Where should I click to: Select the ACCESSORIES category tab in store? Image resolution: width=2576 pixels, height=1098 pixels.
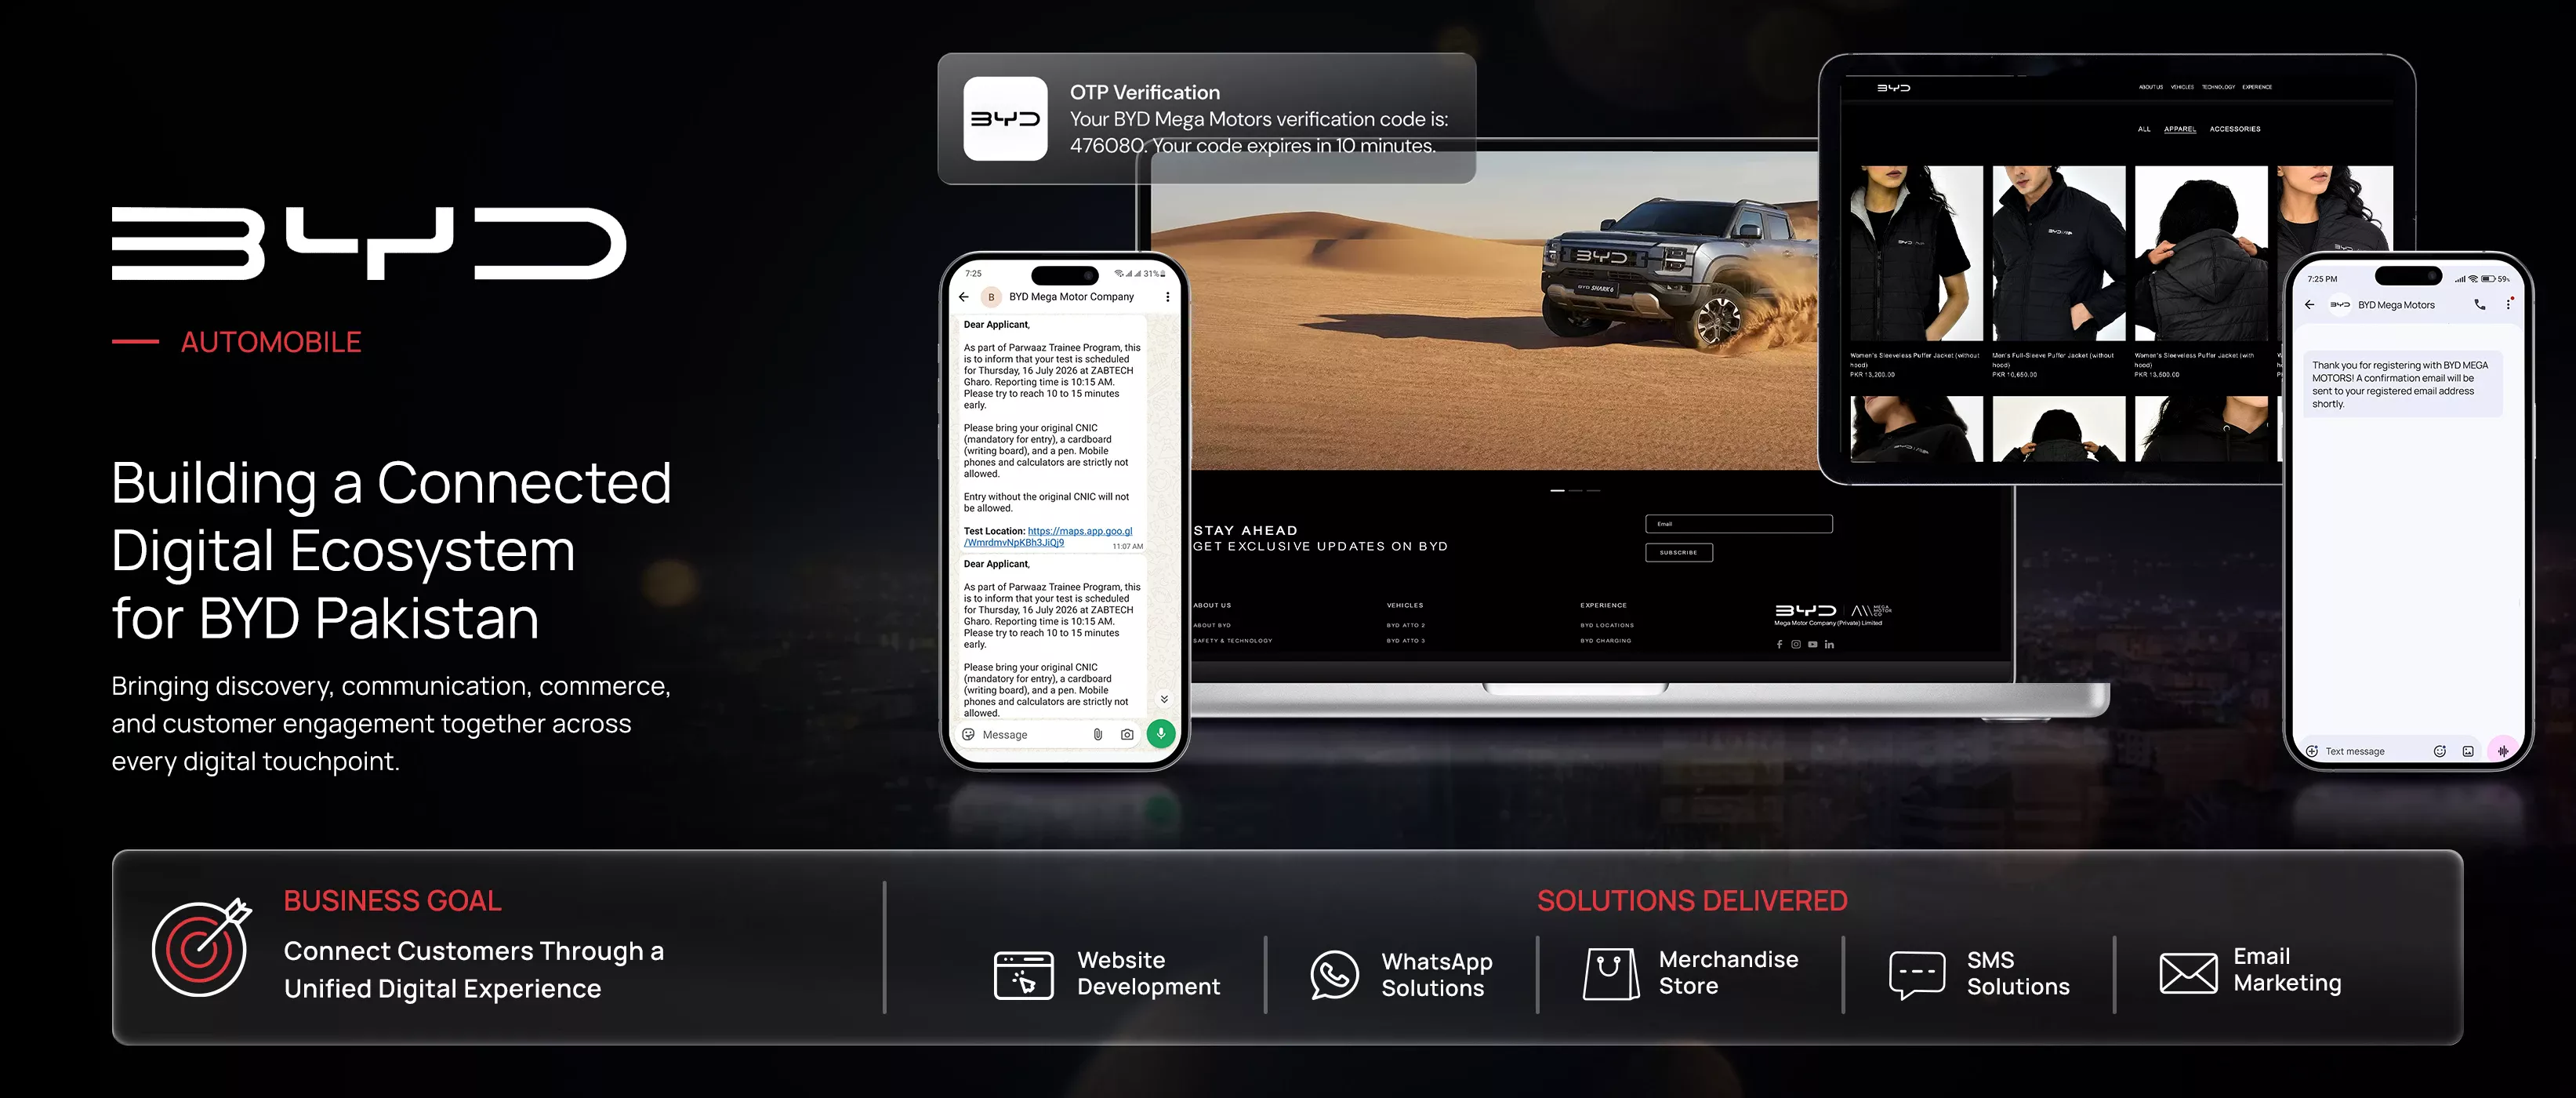click(x=2234, y=129)
